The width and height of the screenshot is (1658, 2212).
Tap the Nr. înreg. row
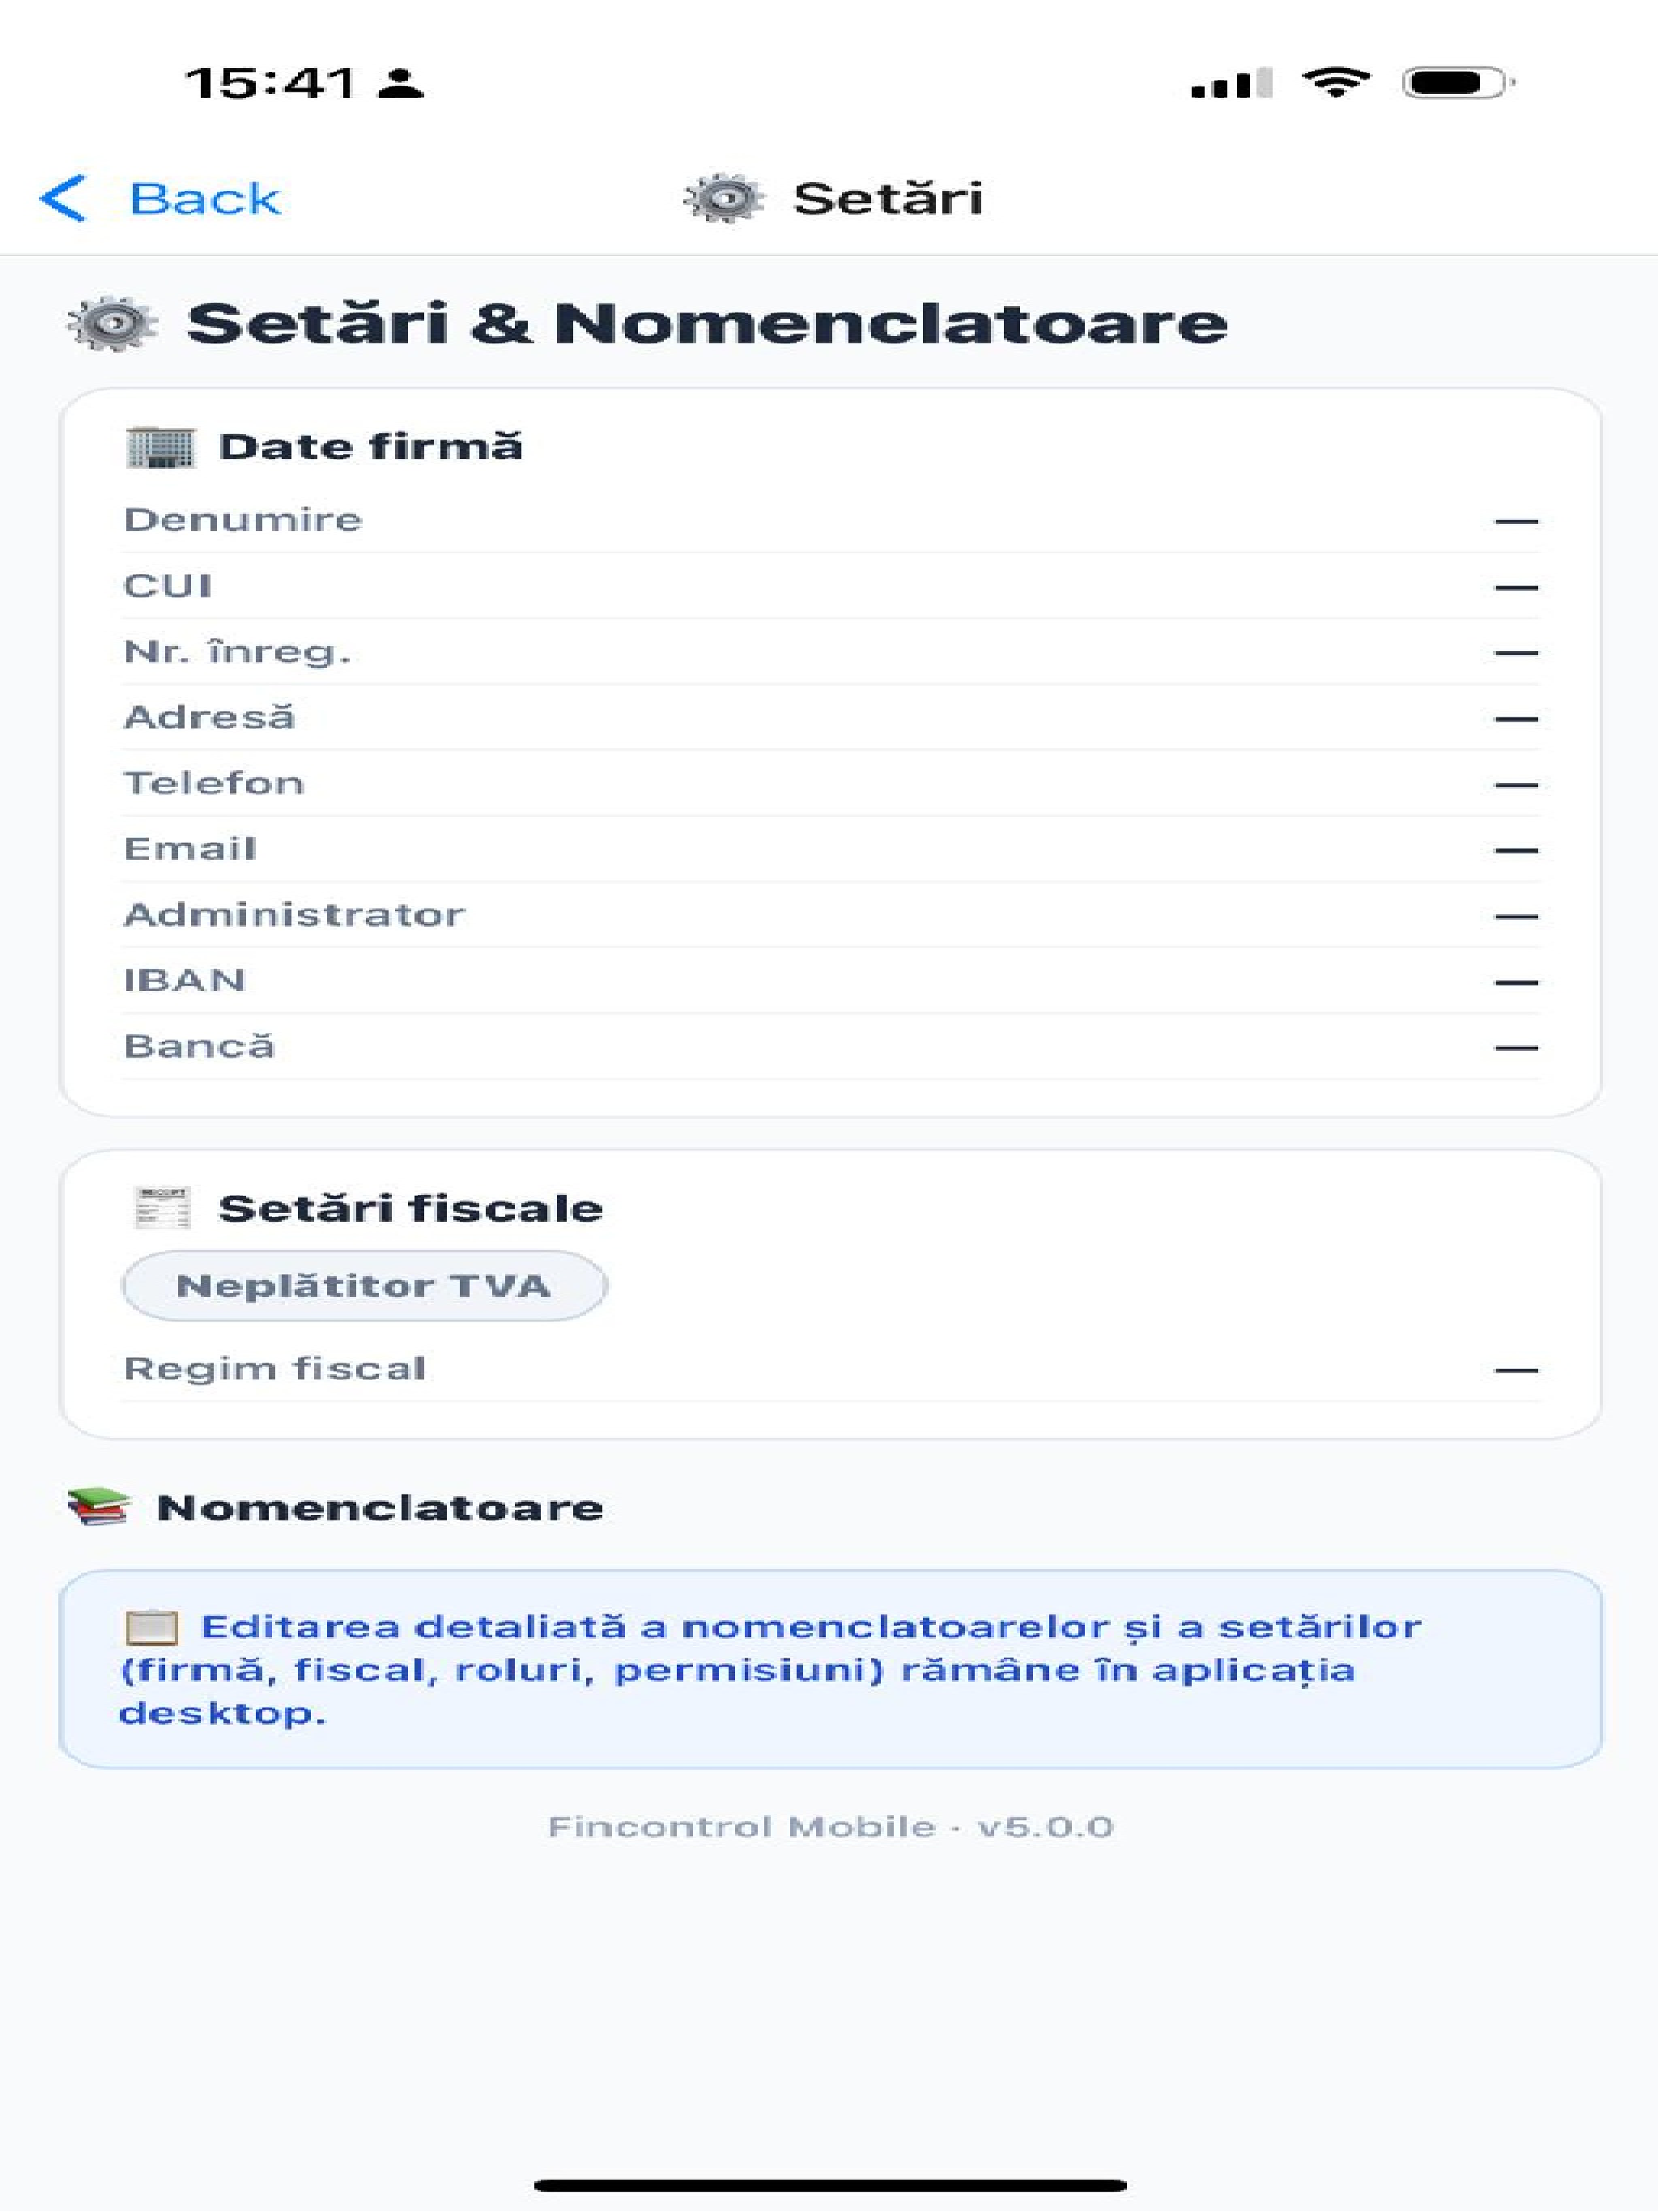[x=830, y=652]
